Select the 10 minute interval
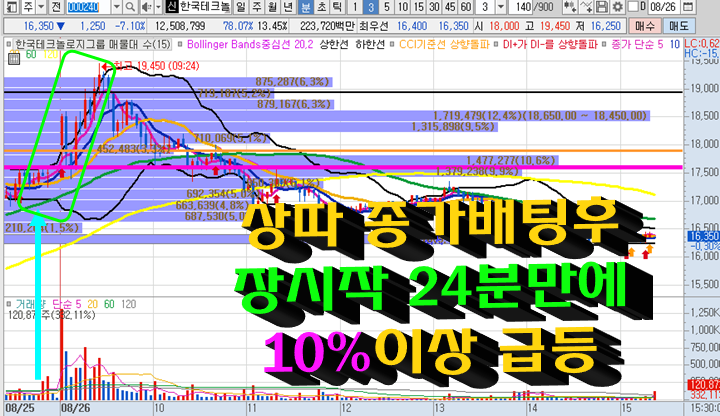 403,7
